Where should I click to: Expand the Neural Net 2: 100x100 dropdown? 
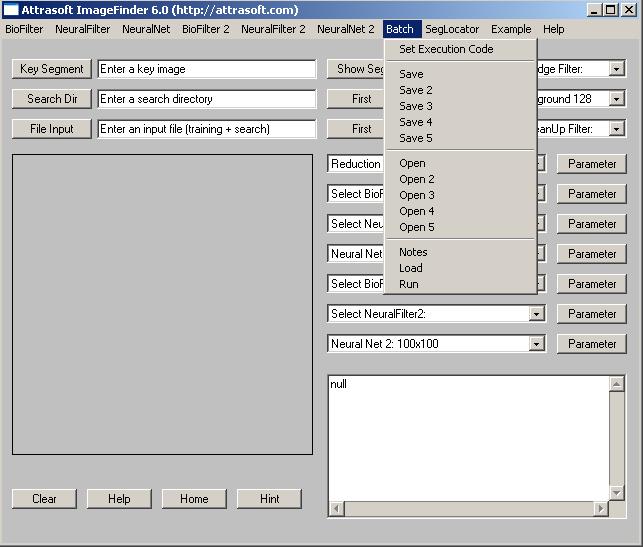tap(537, 344)
